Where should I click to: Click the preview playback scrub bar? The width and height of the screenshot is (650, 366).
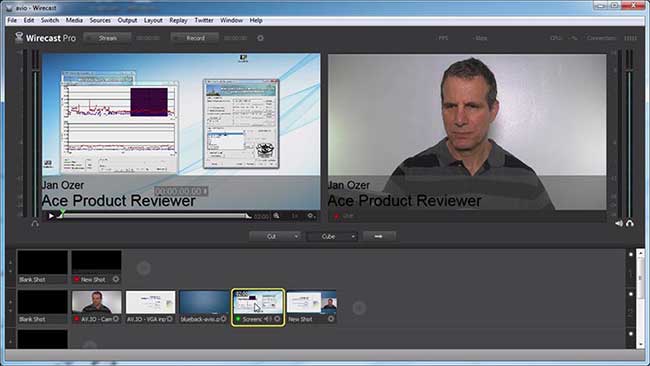pos(155,216)
